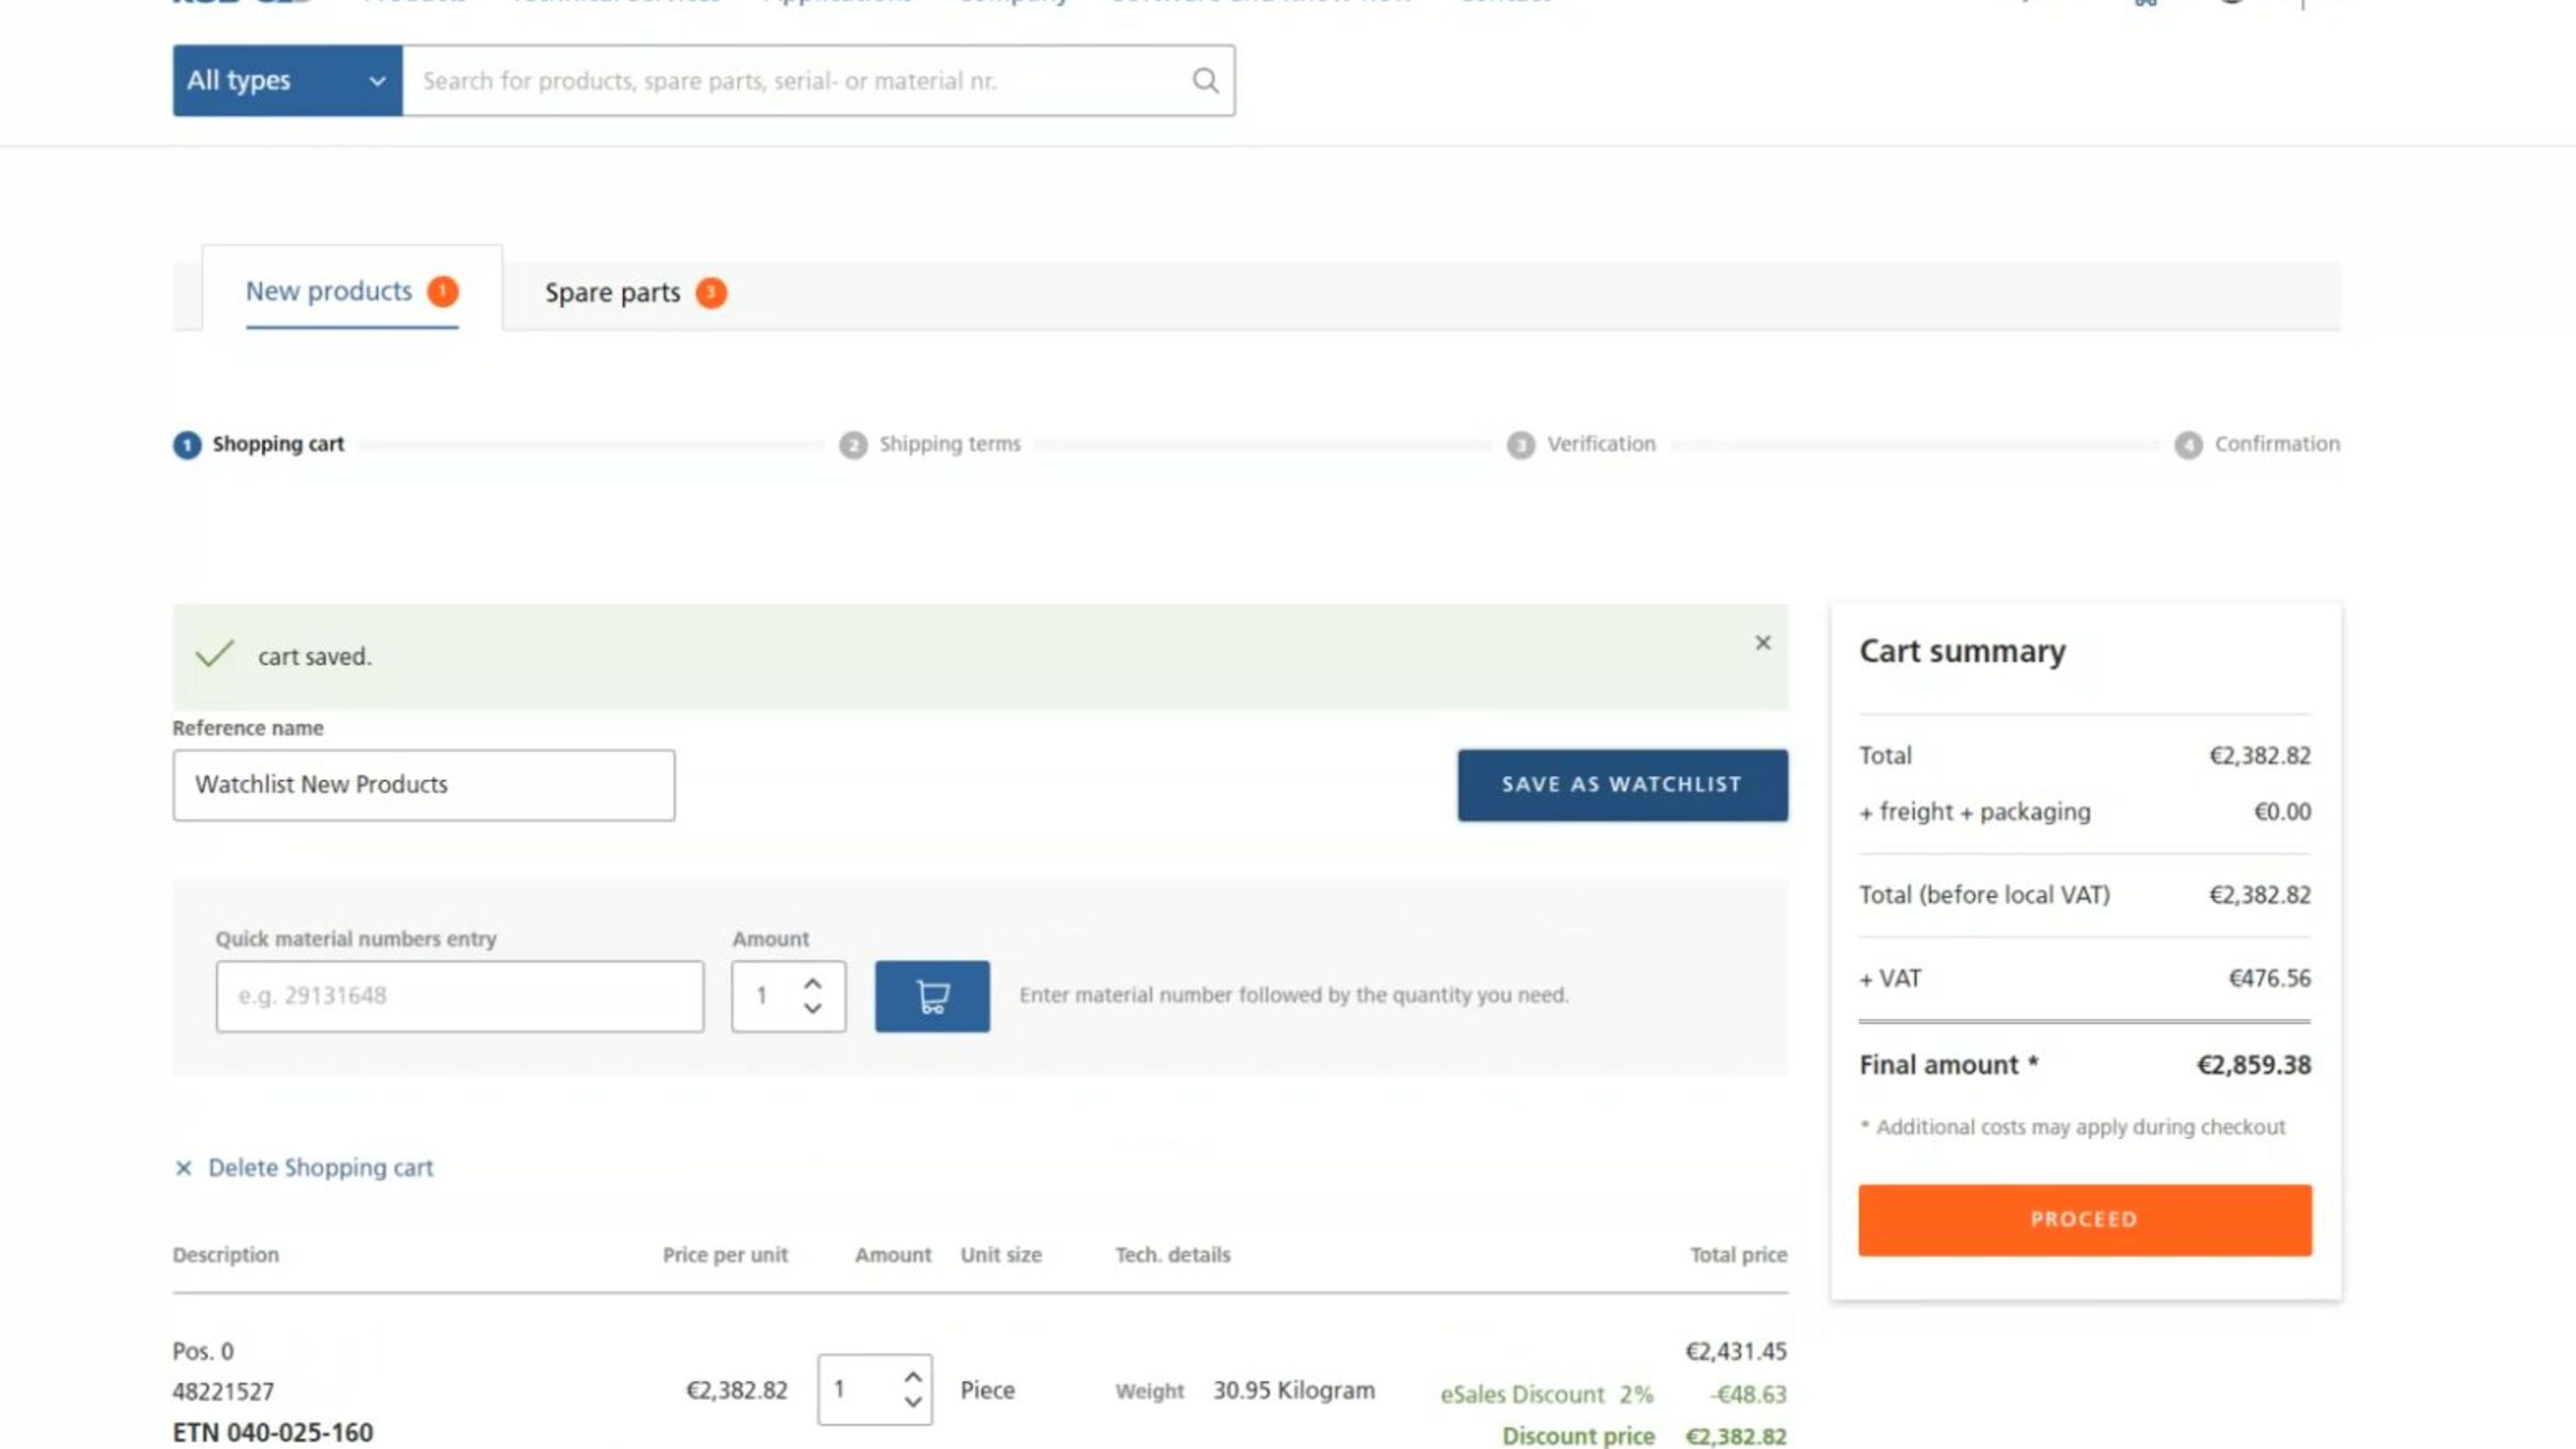Click Save as Watchlist button
The width and height of the screenshot is (2576, 1449).
click(x=1621, y=785)
